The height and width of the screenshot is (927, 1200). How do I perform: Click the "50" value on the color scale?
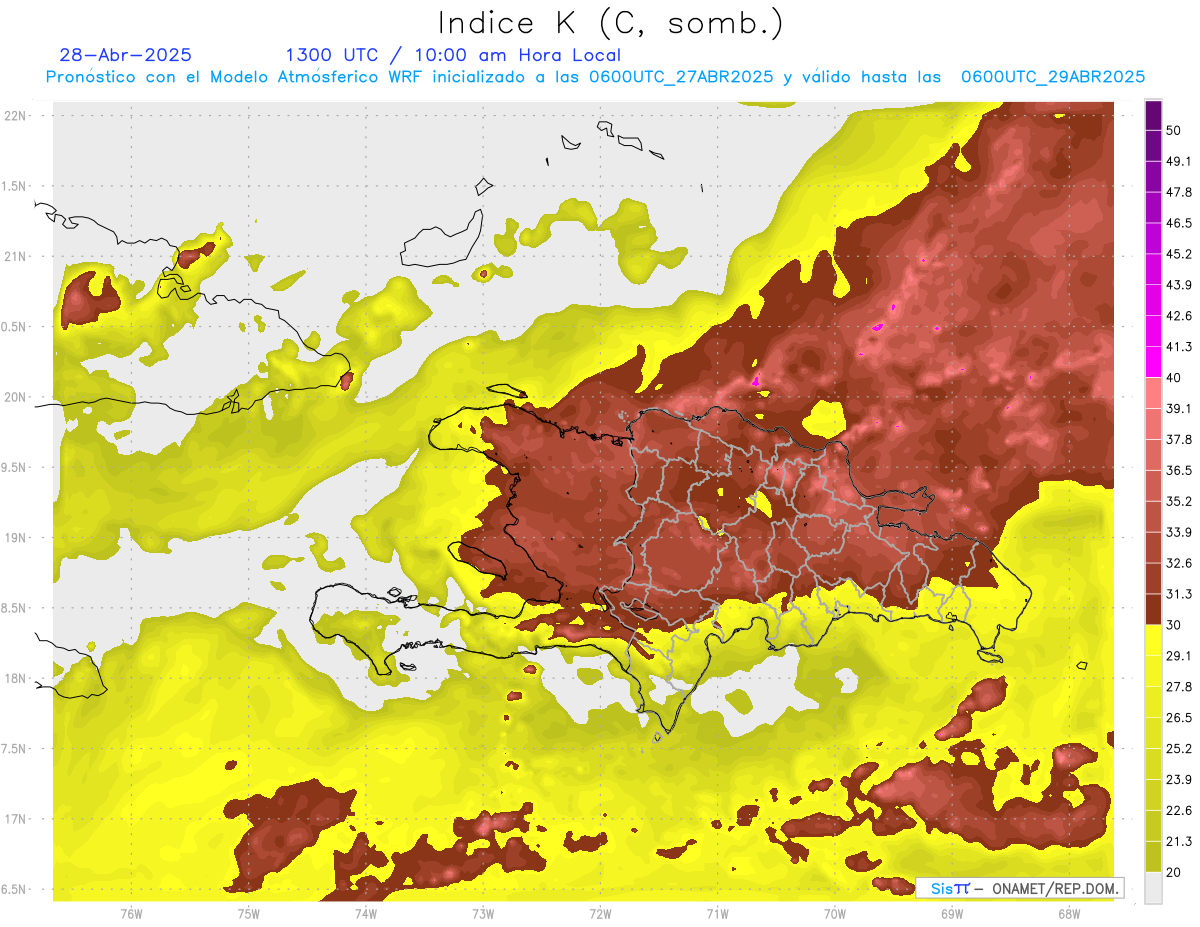coord(1174,130)
